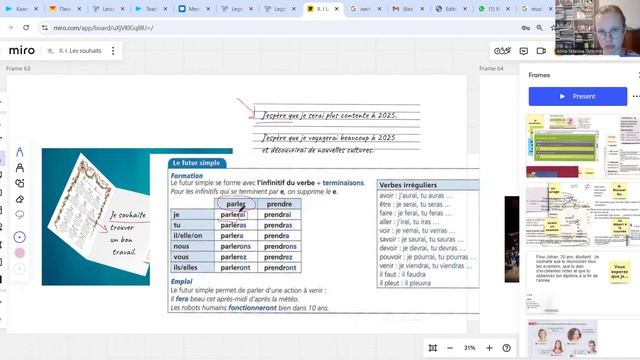Close the active '8.1 L' tab

coord(337,9)
